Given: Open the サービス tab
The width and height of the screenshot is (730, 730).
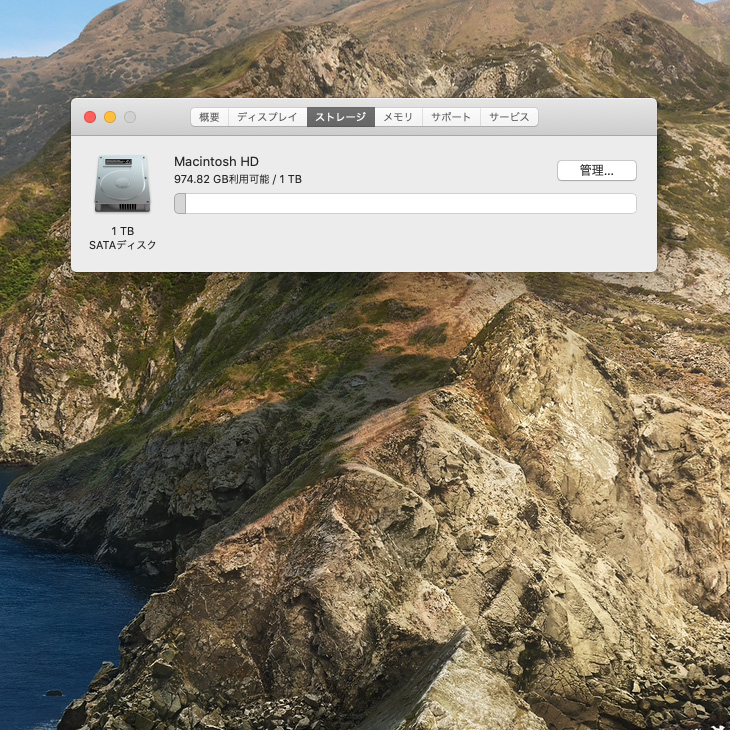Looking at the screenshot, I should coord(509,117).
